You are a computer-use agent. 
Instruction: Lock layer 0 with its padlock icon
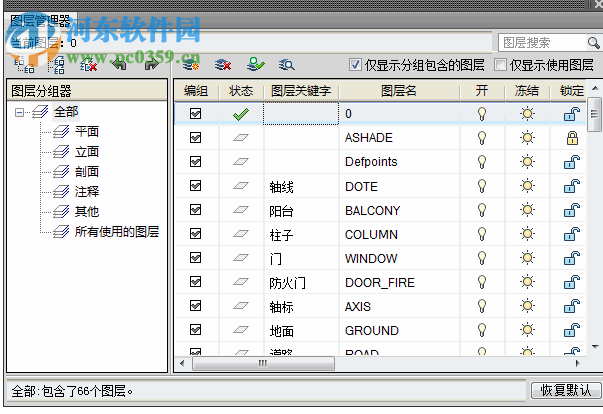tap(572, 114)
